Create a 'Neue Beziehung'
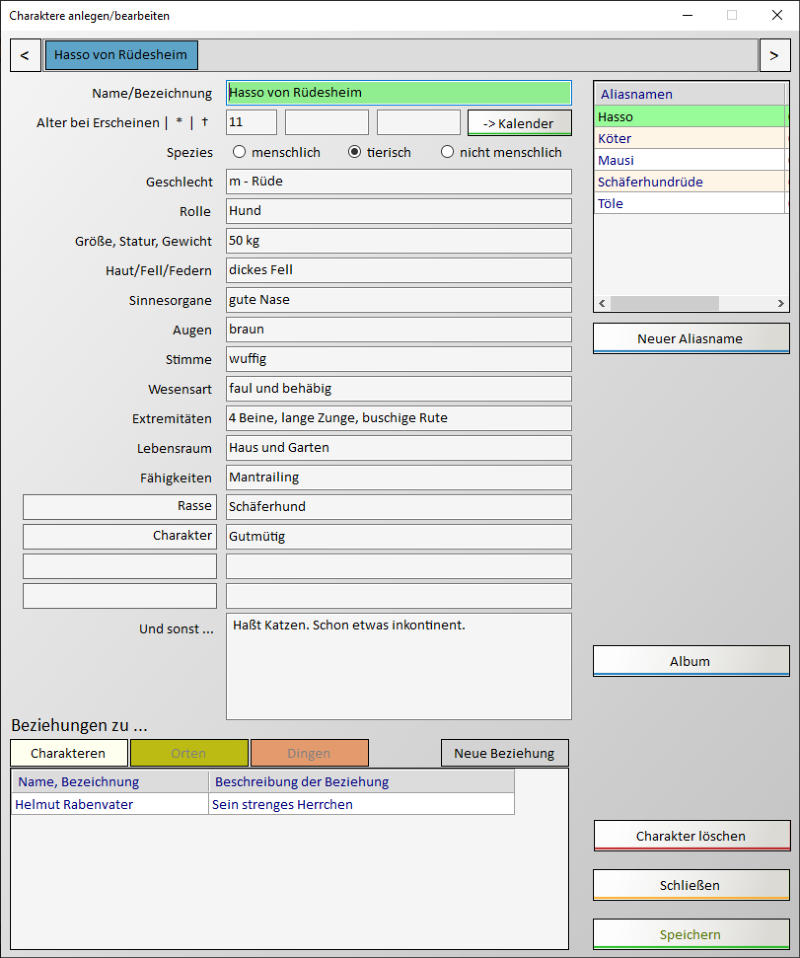 504,753
